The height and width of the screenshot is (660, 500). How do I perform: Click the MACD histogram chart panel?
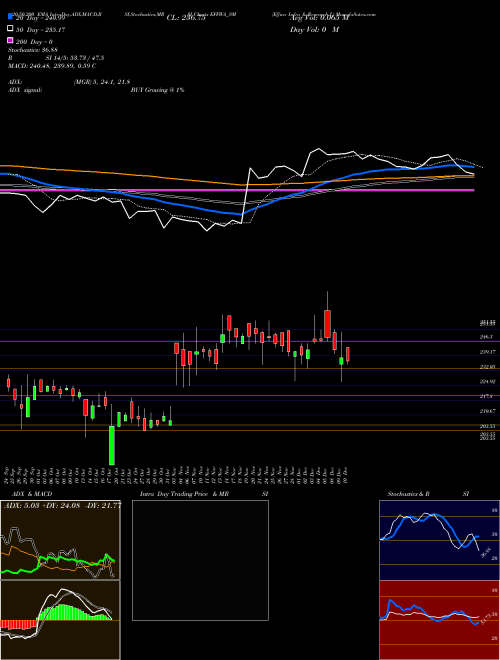tap(60, 620)
